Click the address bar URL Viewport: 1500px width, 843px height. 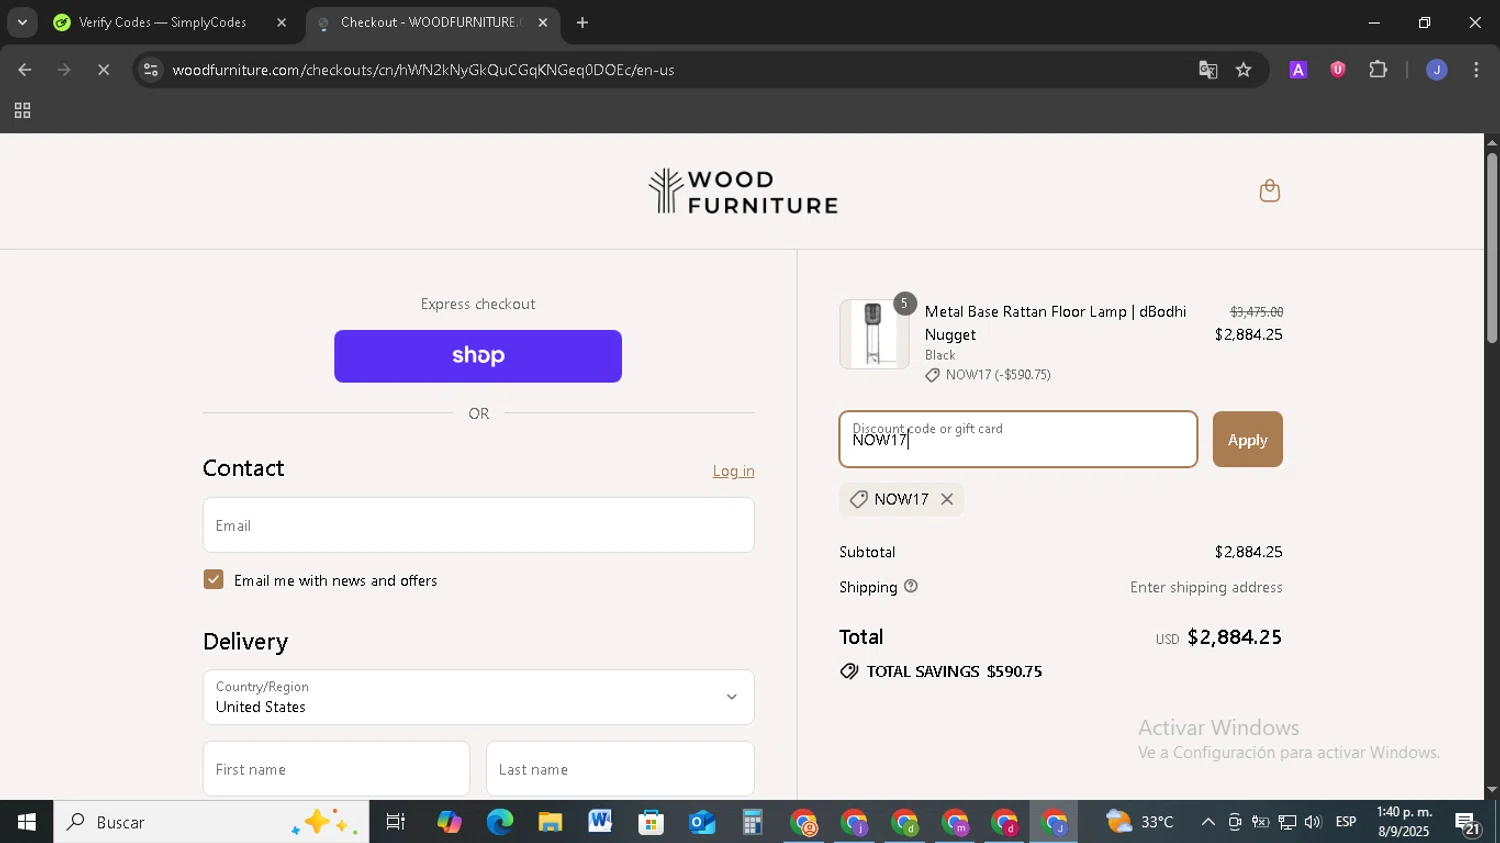coord(423,70)
